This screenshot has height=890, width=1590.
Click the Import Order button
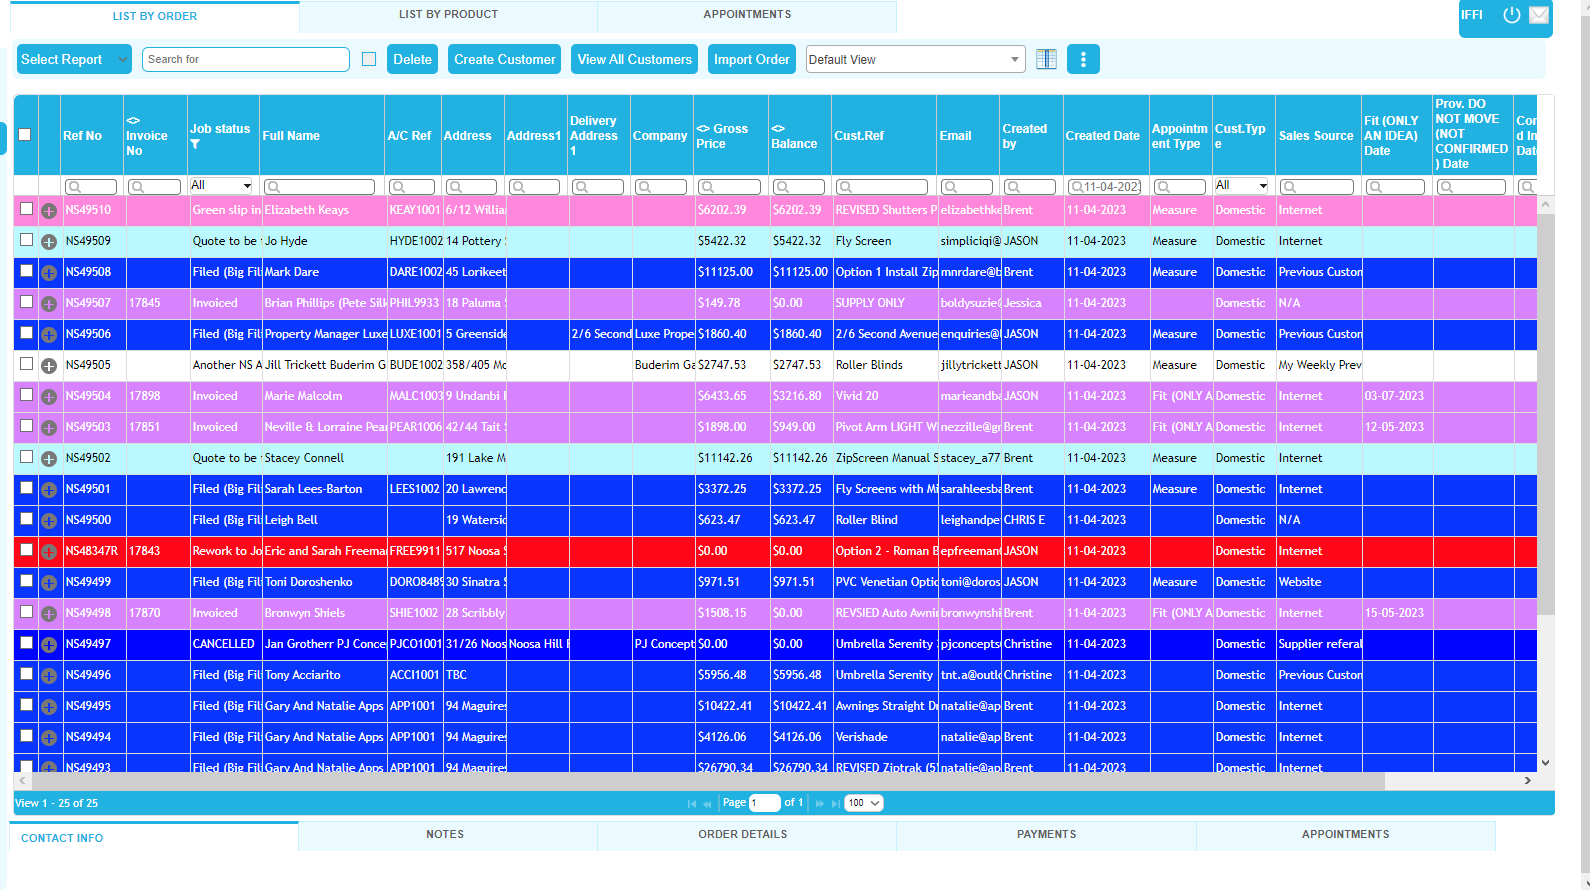pyautogui.click(x=751, y=59)
